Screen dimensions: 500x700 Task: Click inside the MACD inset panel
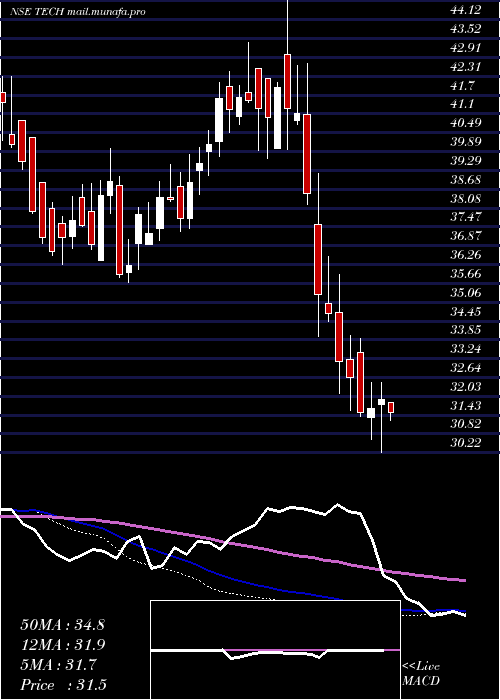pyautogui.click(x=275, y=650)
